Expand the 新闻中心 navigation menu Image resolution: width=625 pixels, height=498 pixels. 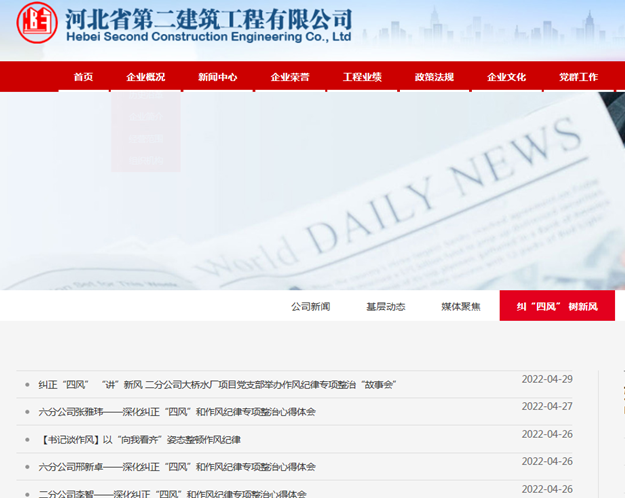pos(218,77)
